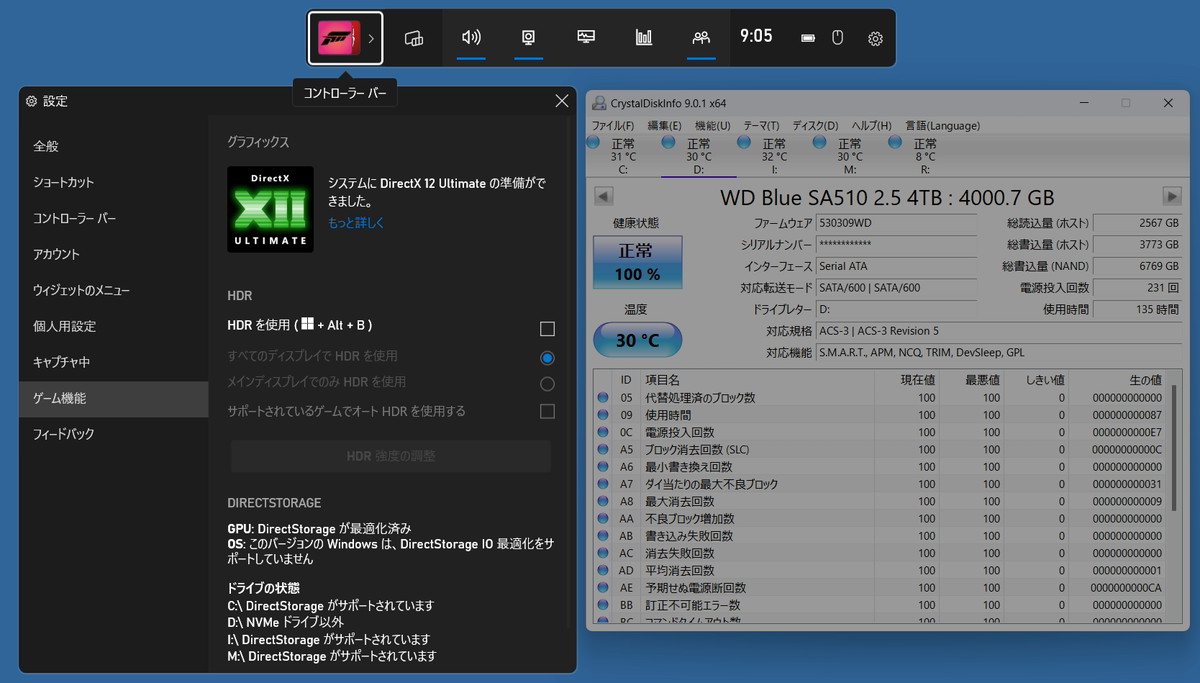This screenshot has height=683, width=1200.
Task: Open キャプチャ中 settings section
Action: (113, 362)
